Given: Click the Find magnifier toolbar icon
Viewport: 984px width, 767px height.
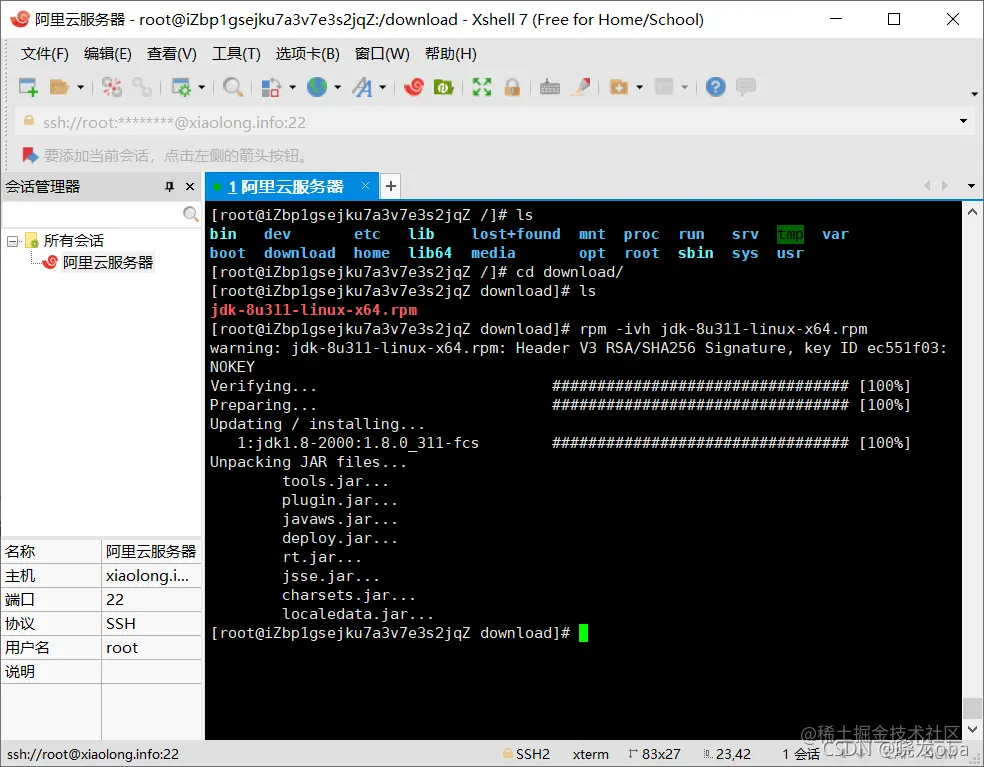Looking at the screenshot, I should tap(232, 87).
